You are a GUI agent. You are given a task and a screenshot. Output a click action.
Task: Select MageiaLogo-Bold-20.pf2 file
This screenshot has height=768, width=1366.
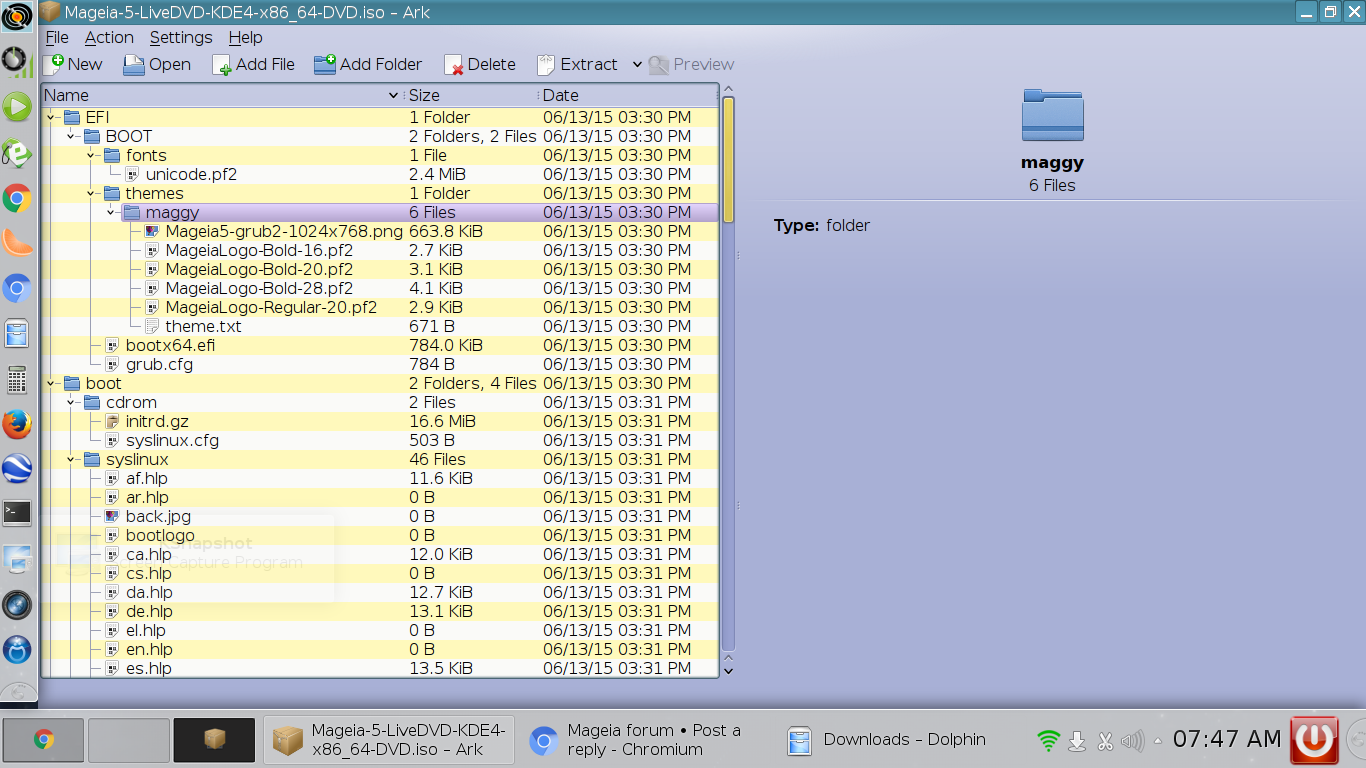pos(259,269)
